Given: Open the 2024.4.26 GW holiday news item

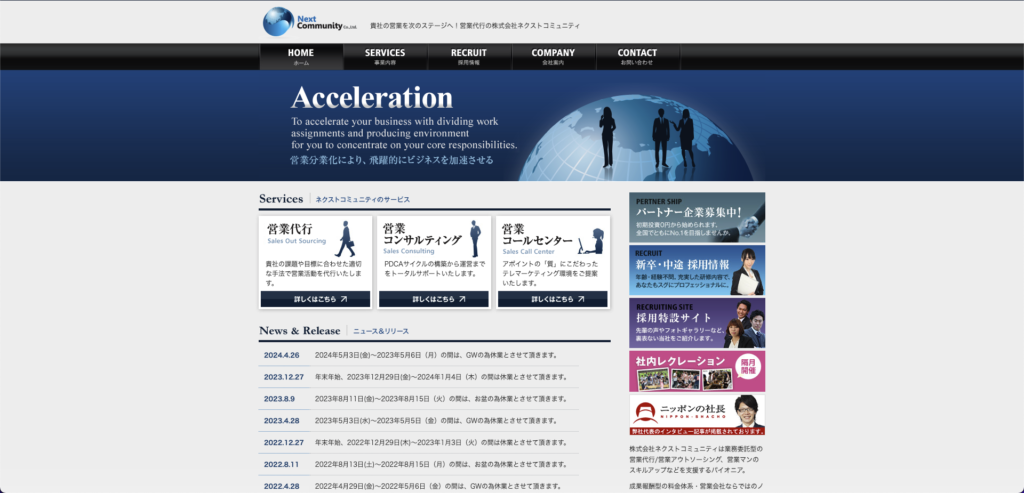Looking at the screenshot, I should pyautogui.click(x=436, y=355).
